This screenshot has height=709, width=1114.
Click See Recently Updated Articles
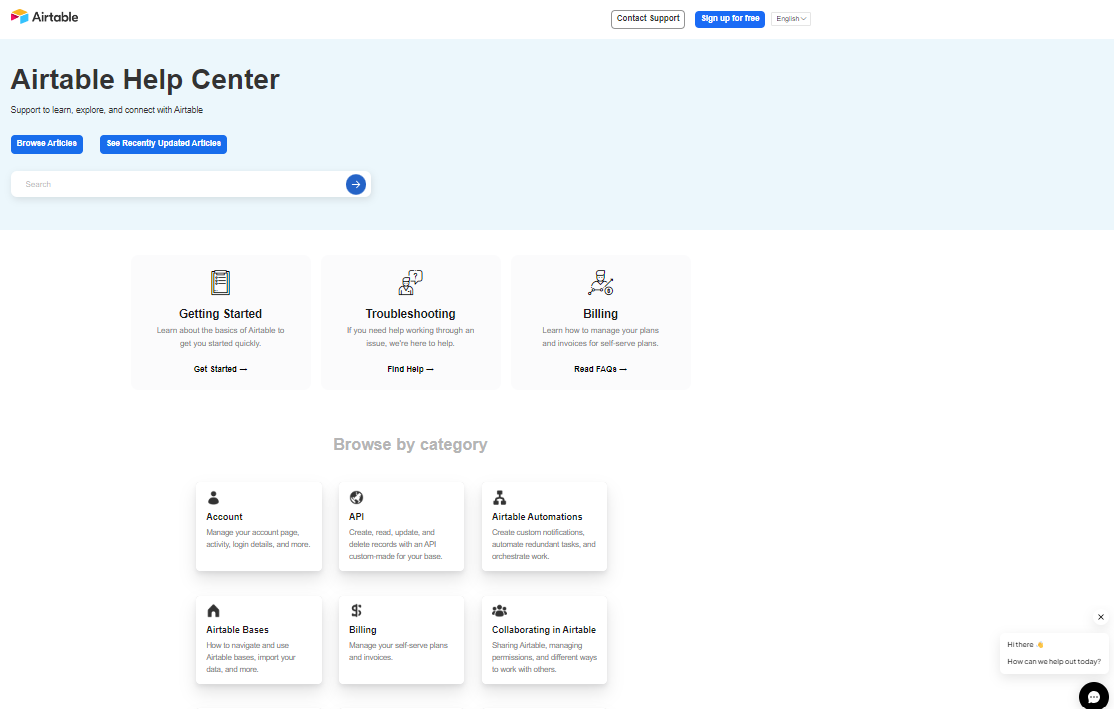click(163, 144)
